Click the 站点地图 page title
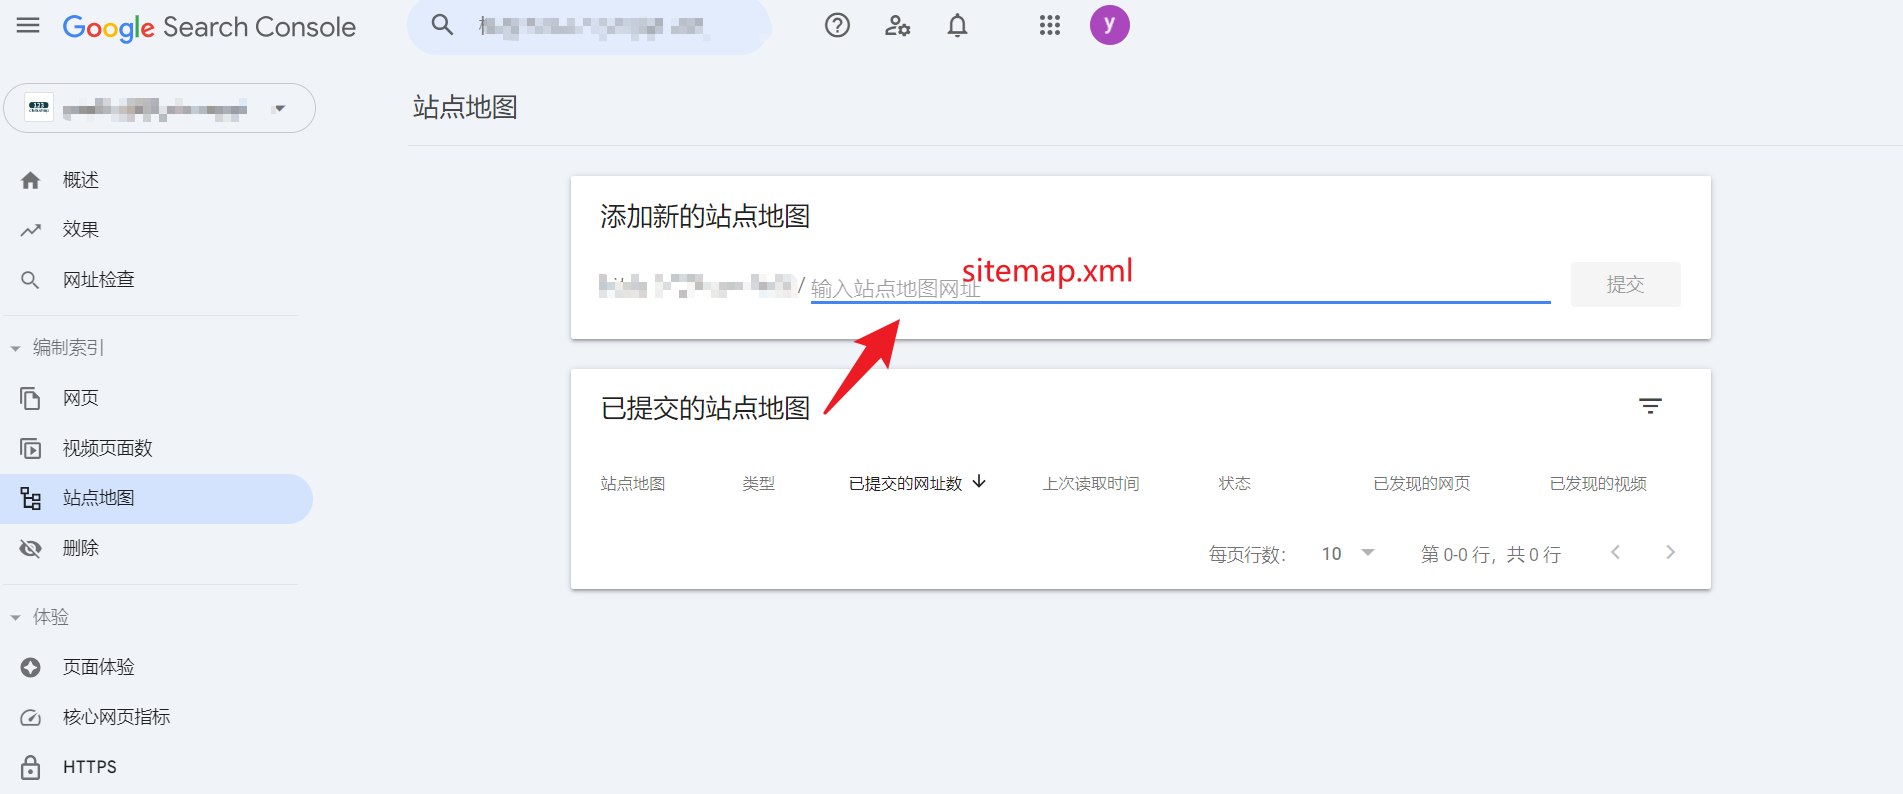This screenshot has height=794, width=1903. pyautogui.click(x=465, y=107)
